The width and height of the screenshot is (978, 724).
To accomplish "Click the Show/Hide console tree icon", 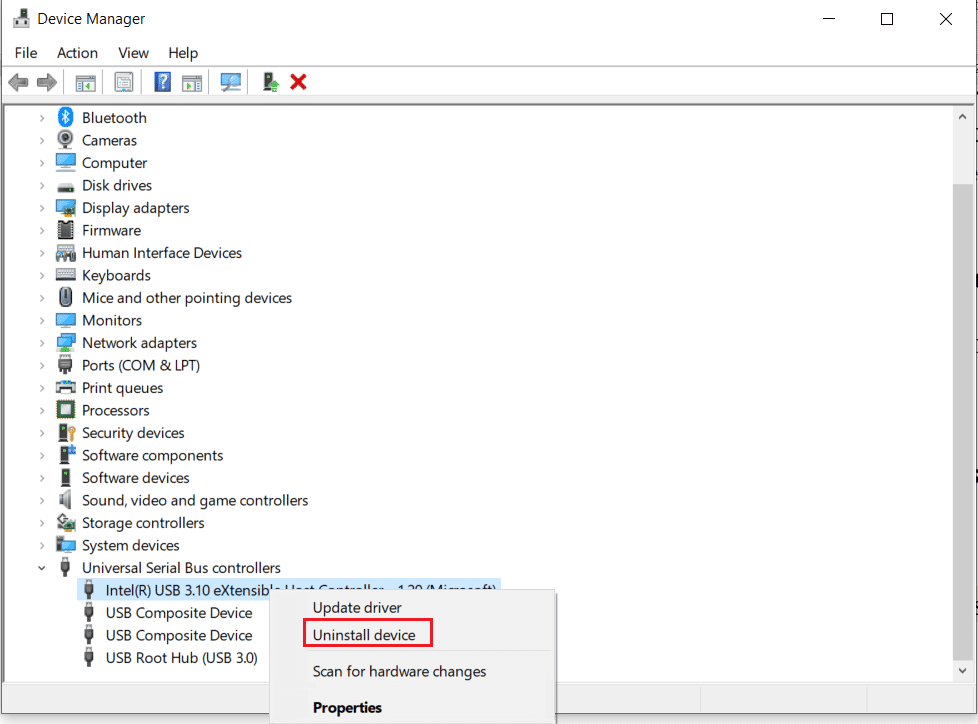I will point(85,81).
